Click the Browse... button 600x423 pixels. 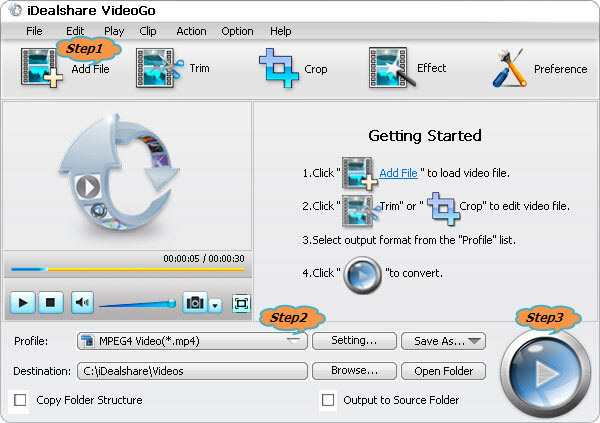354,371
